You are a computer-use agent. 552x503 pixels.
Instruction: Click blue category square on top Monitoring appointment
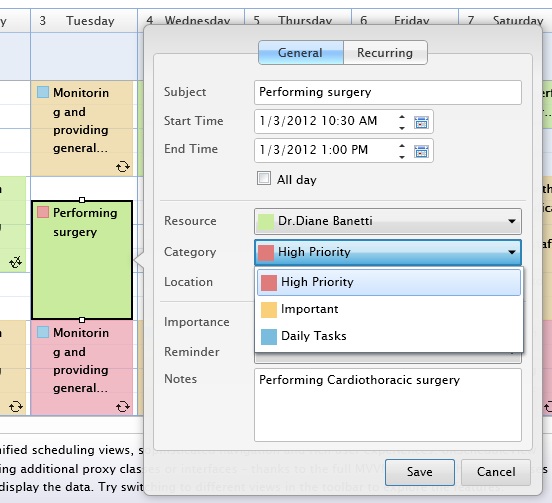pyautogui.click(x=43, y=92)
